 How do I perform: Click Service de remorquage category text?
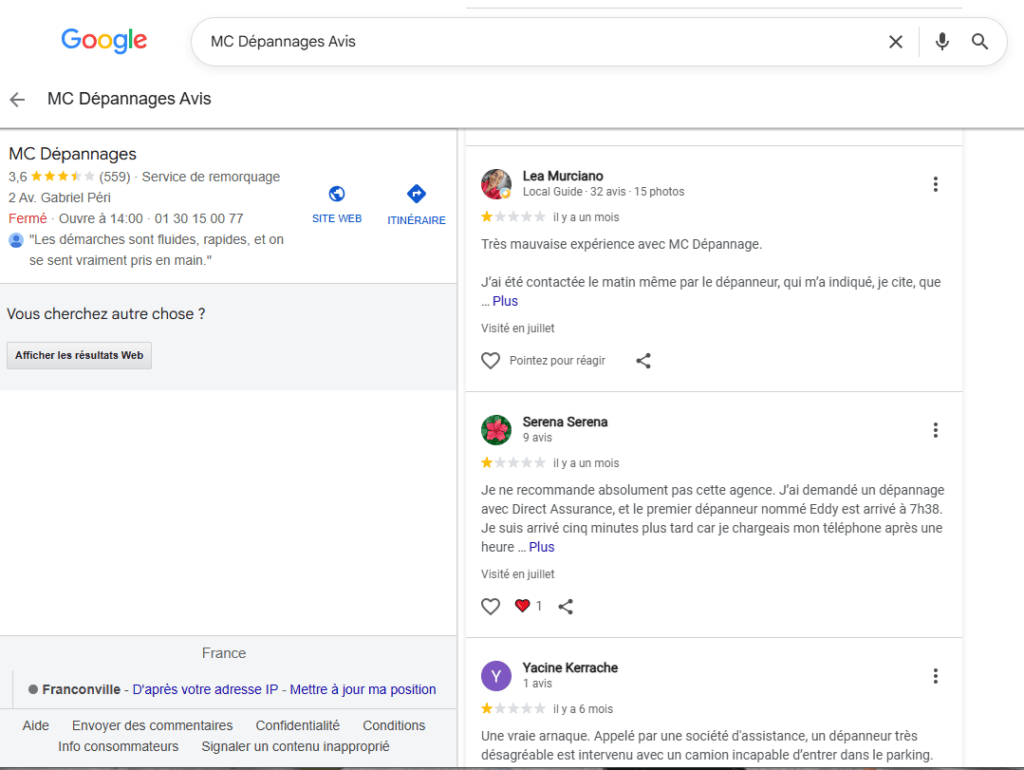211,177
